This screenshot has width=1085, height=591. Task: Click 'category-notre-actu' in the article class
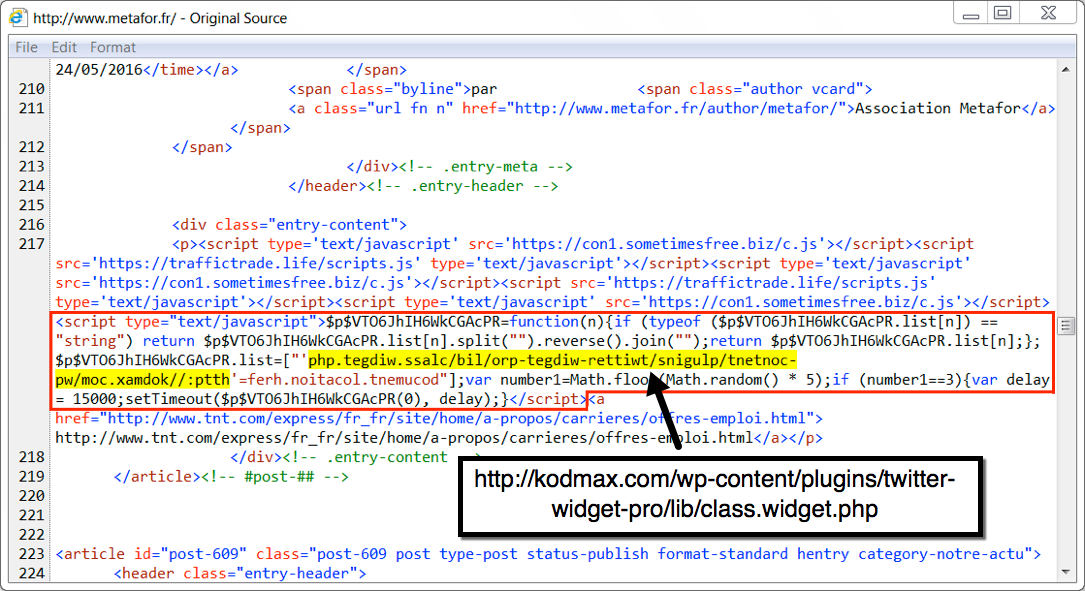pyautogui.click(x=941, y=554)
